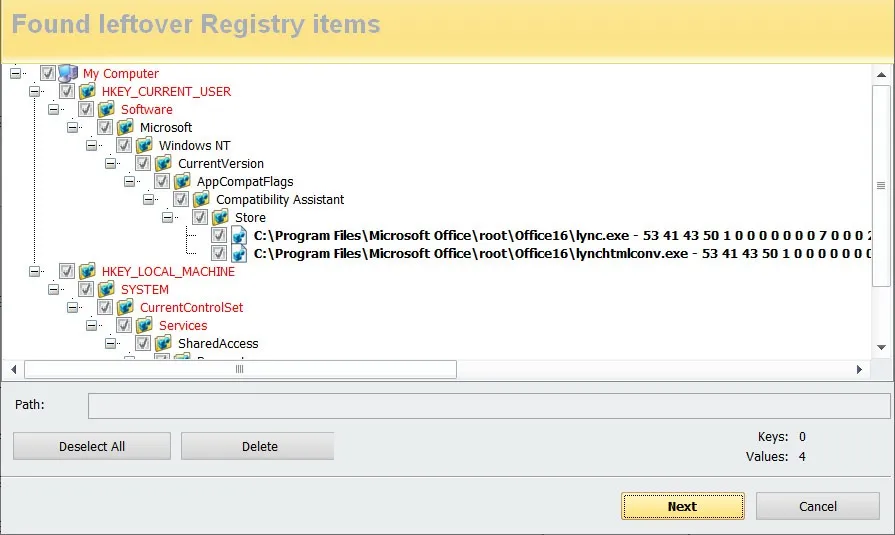Toggle the SharedAccess checkbox
The height and width of the screenshot is (535, 895).
pyautogui.click(x=143, y=343)
